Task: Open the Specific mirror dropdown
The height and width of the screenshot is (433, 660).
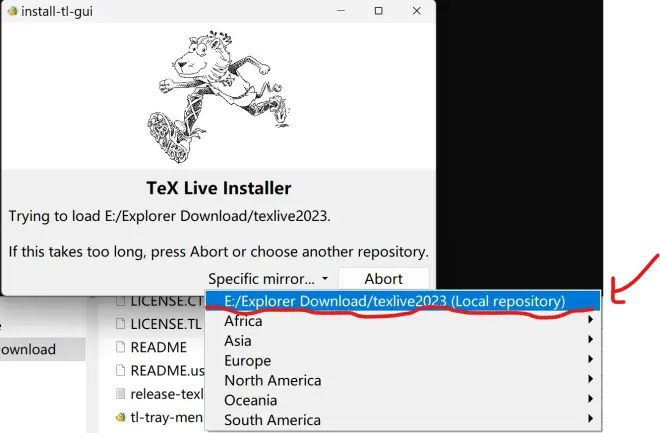Action: pyautogui.click(x=268, y=279)
